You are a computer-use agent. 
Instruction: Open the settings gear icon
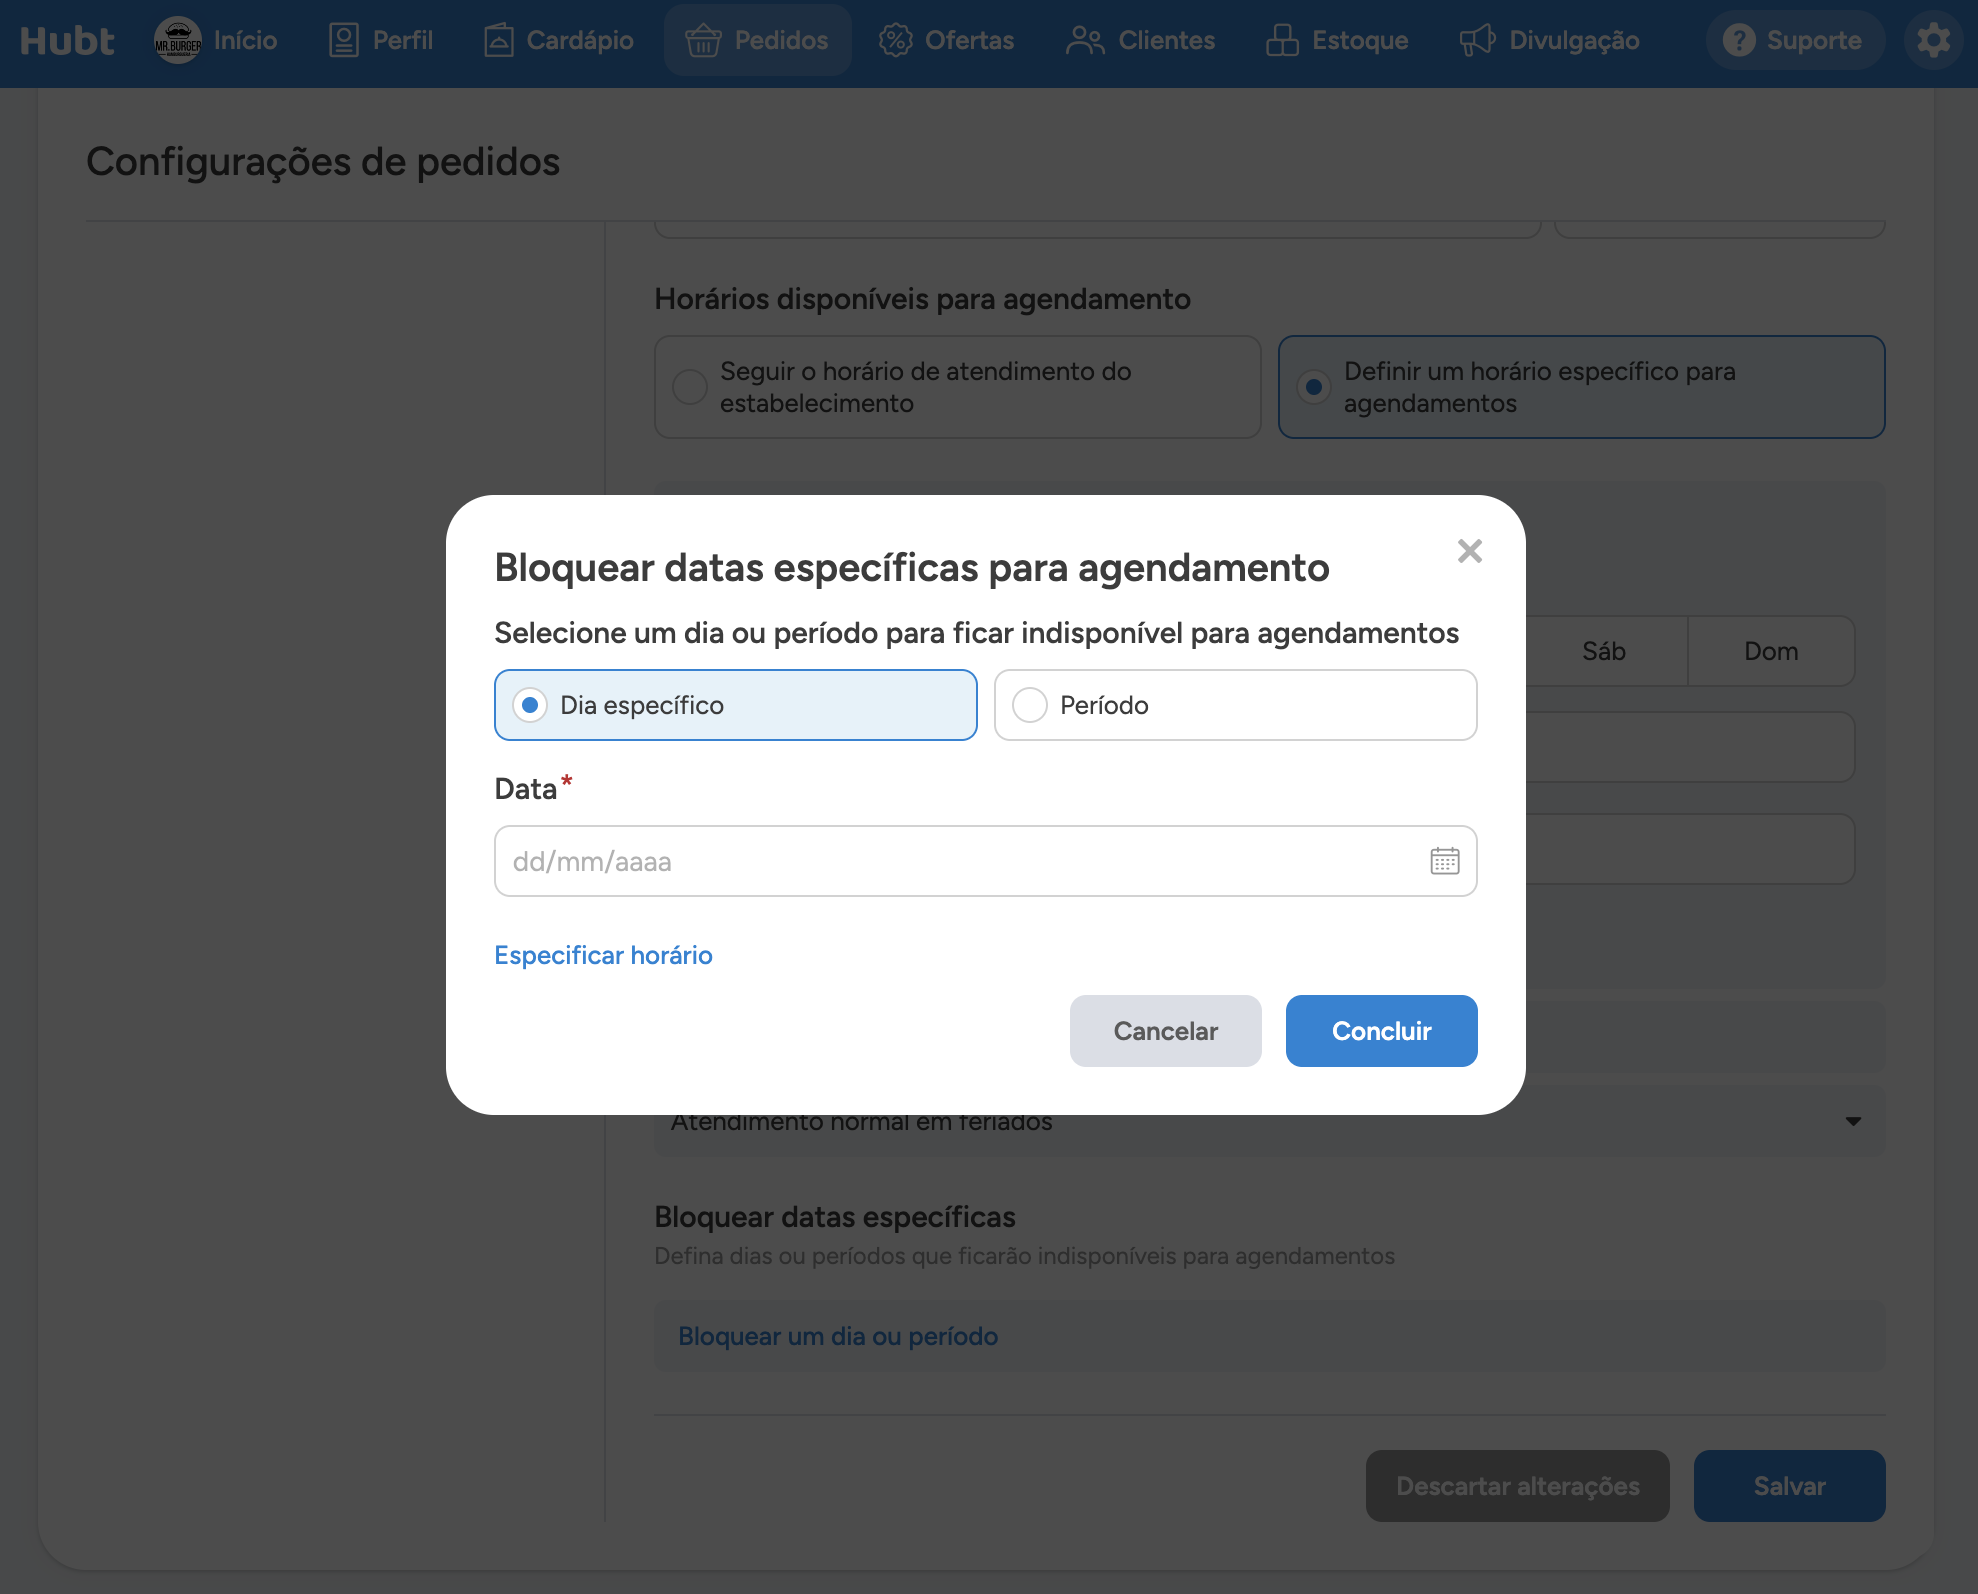(x=1933, y=41)
